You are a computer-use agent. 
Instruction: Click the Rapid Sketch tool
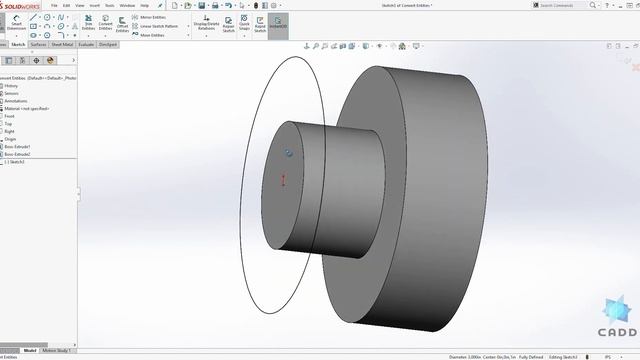coord(260,24)
